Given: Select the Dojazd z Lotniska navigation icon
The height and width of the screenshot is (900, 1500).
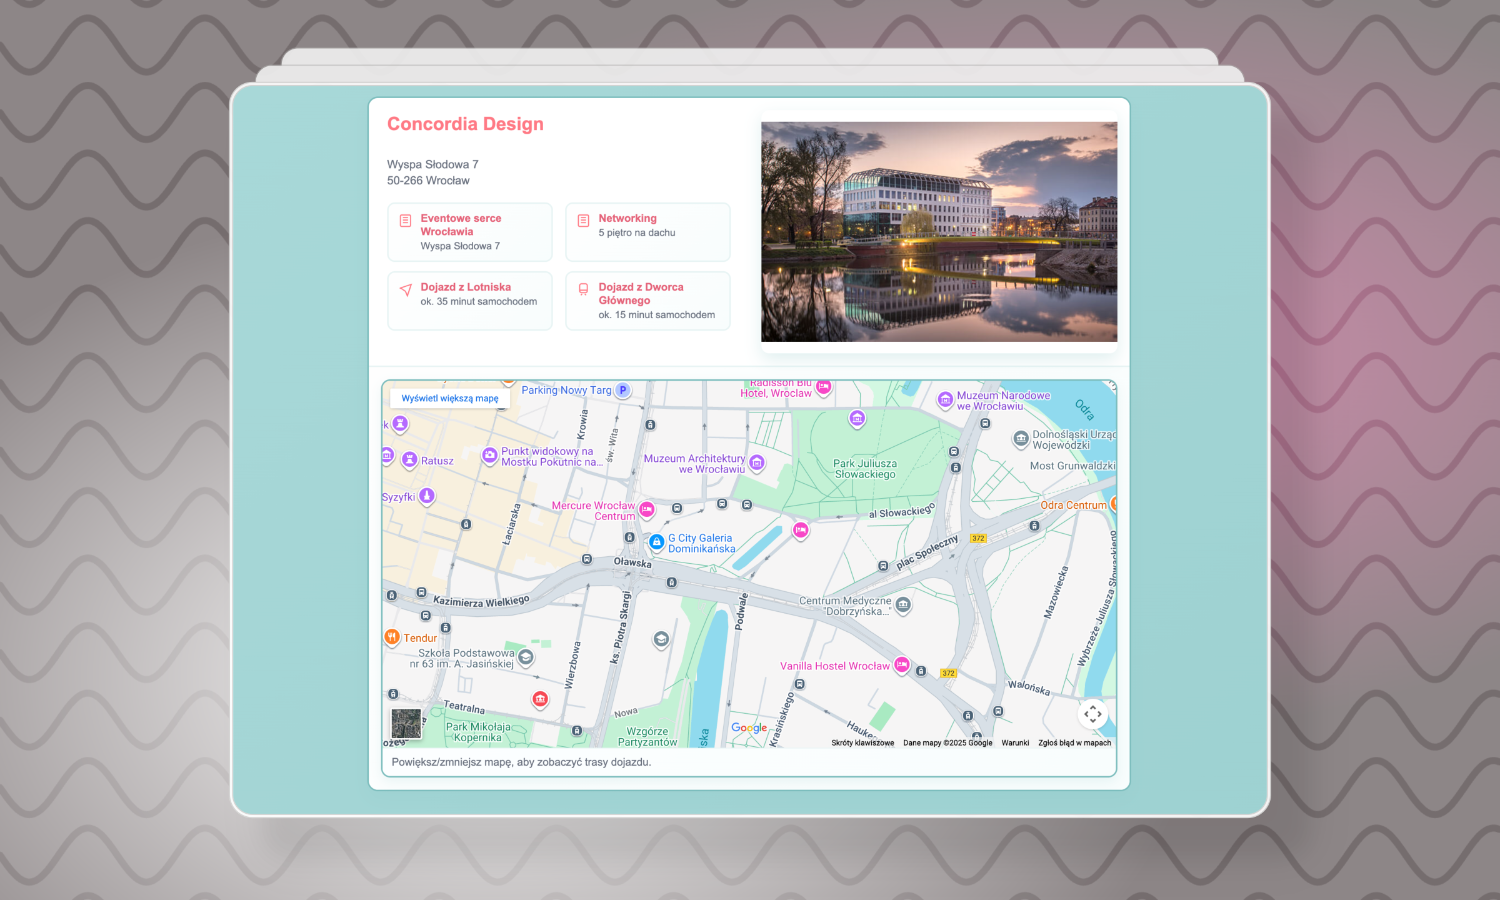Looking at the screenshot, I should (x=405, y=288).
